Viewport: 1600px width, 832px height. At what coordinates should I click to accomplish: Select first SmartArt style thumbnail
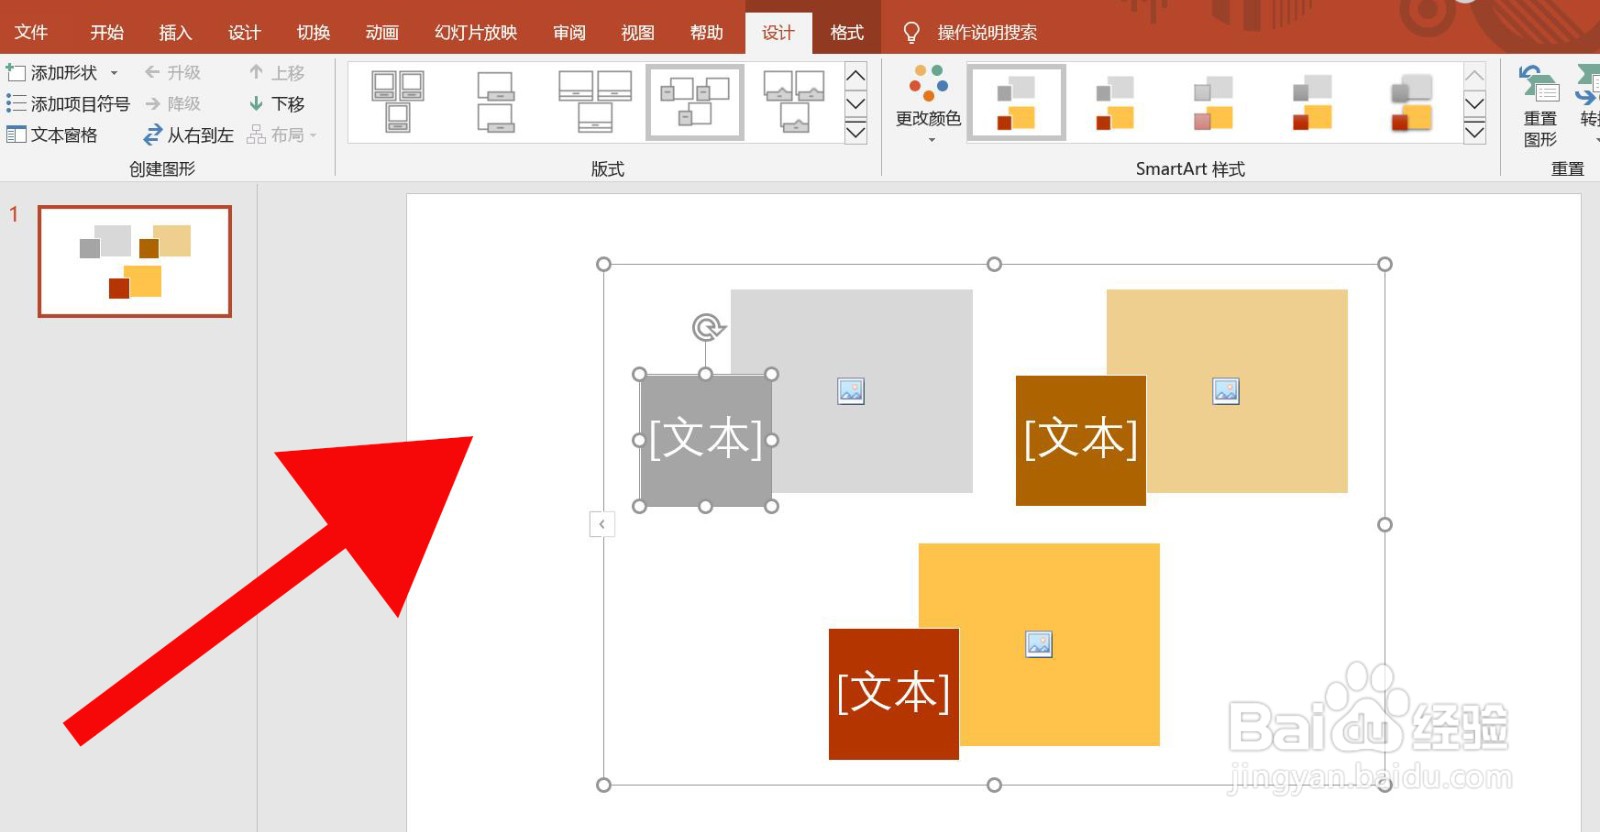[1016, 103]
